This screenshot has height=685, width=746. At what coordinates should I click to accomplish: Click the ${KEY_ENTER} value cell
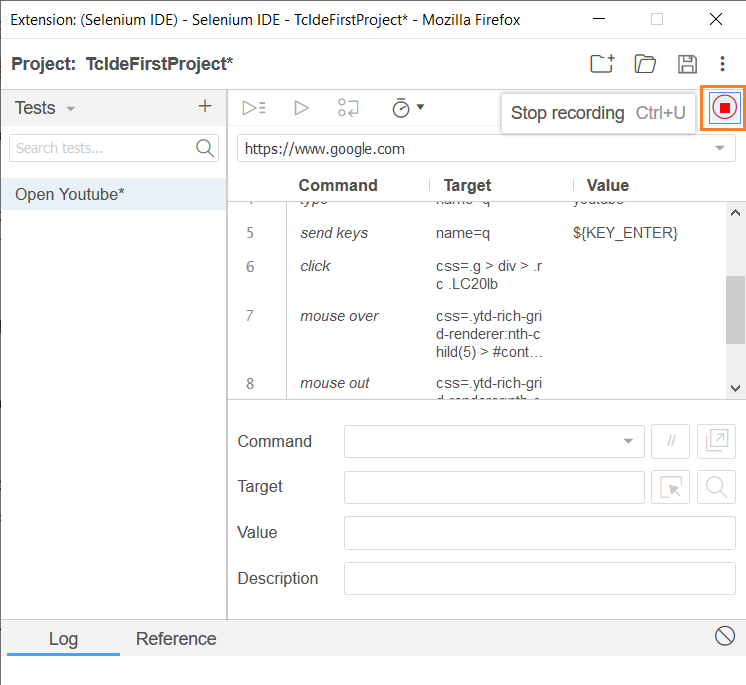tap(625, 233)
